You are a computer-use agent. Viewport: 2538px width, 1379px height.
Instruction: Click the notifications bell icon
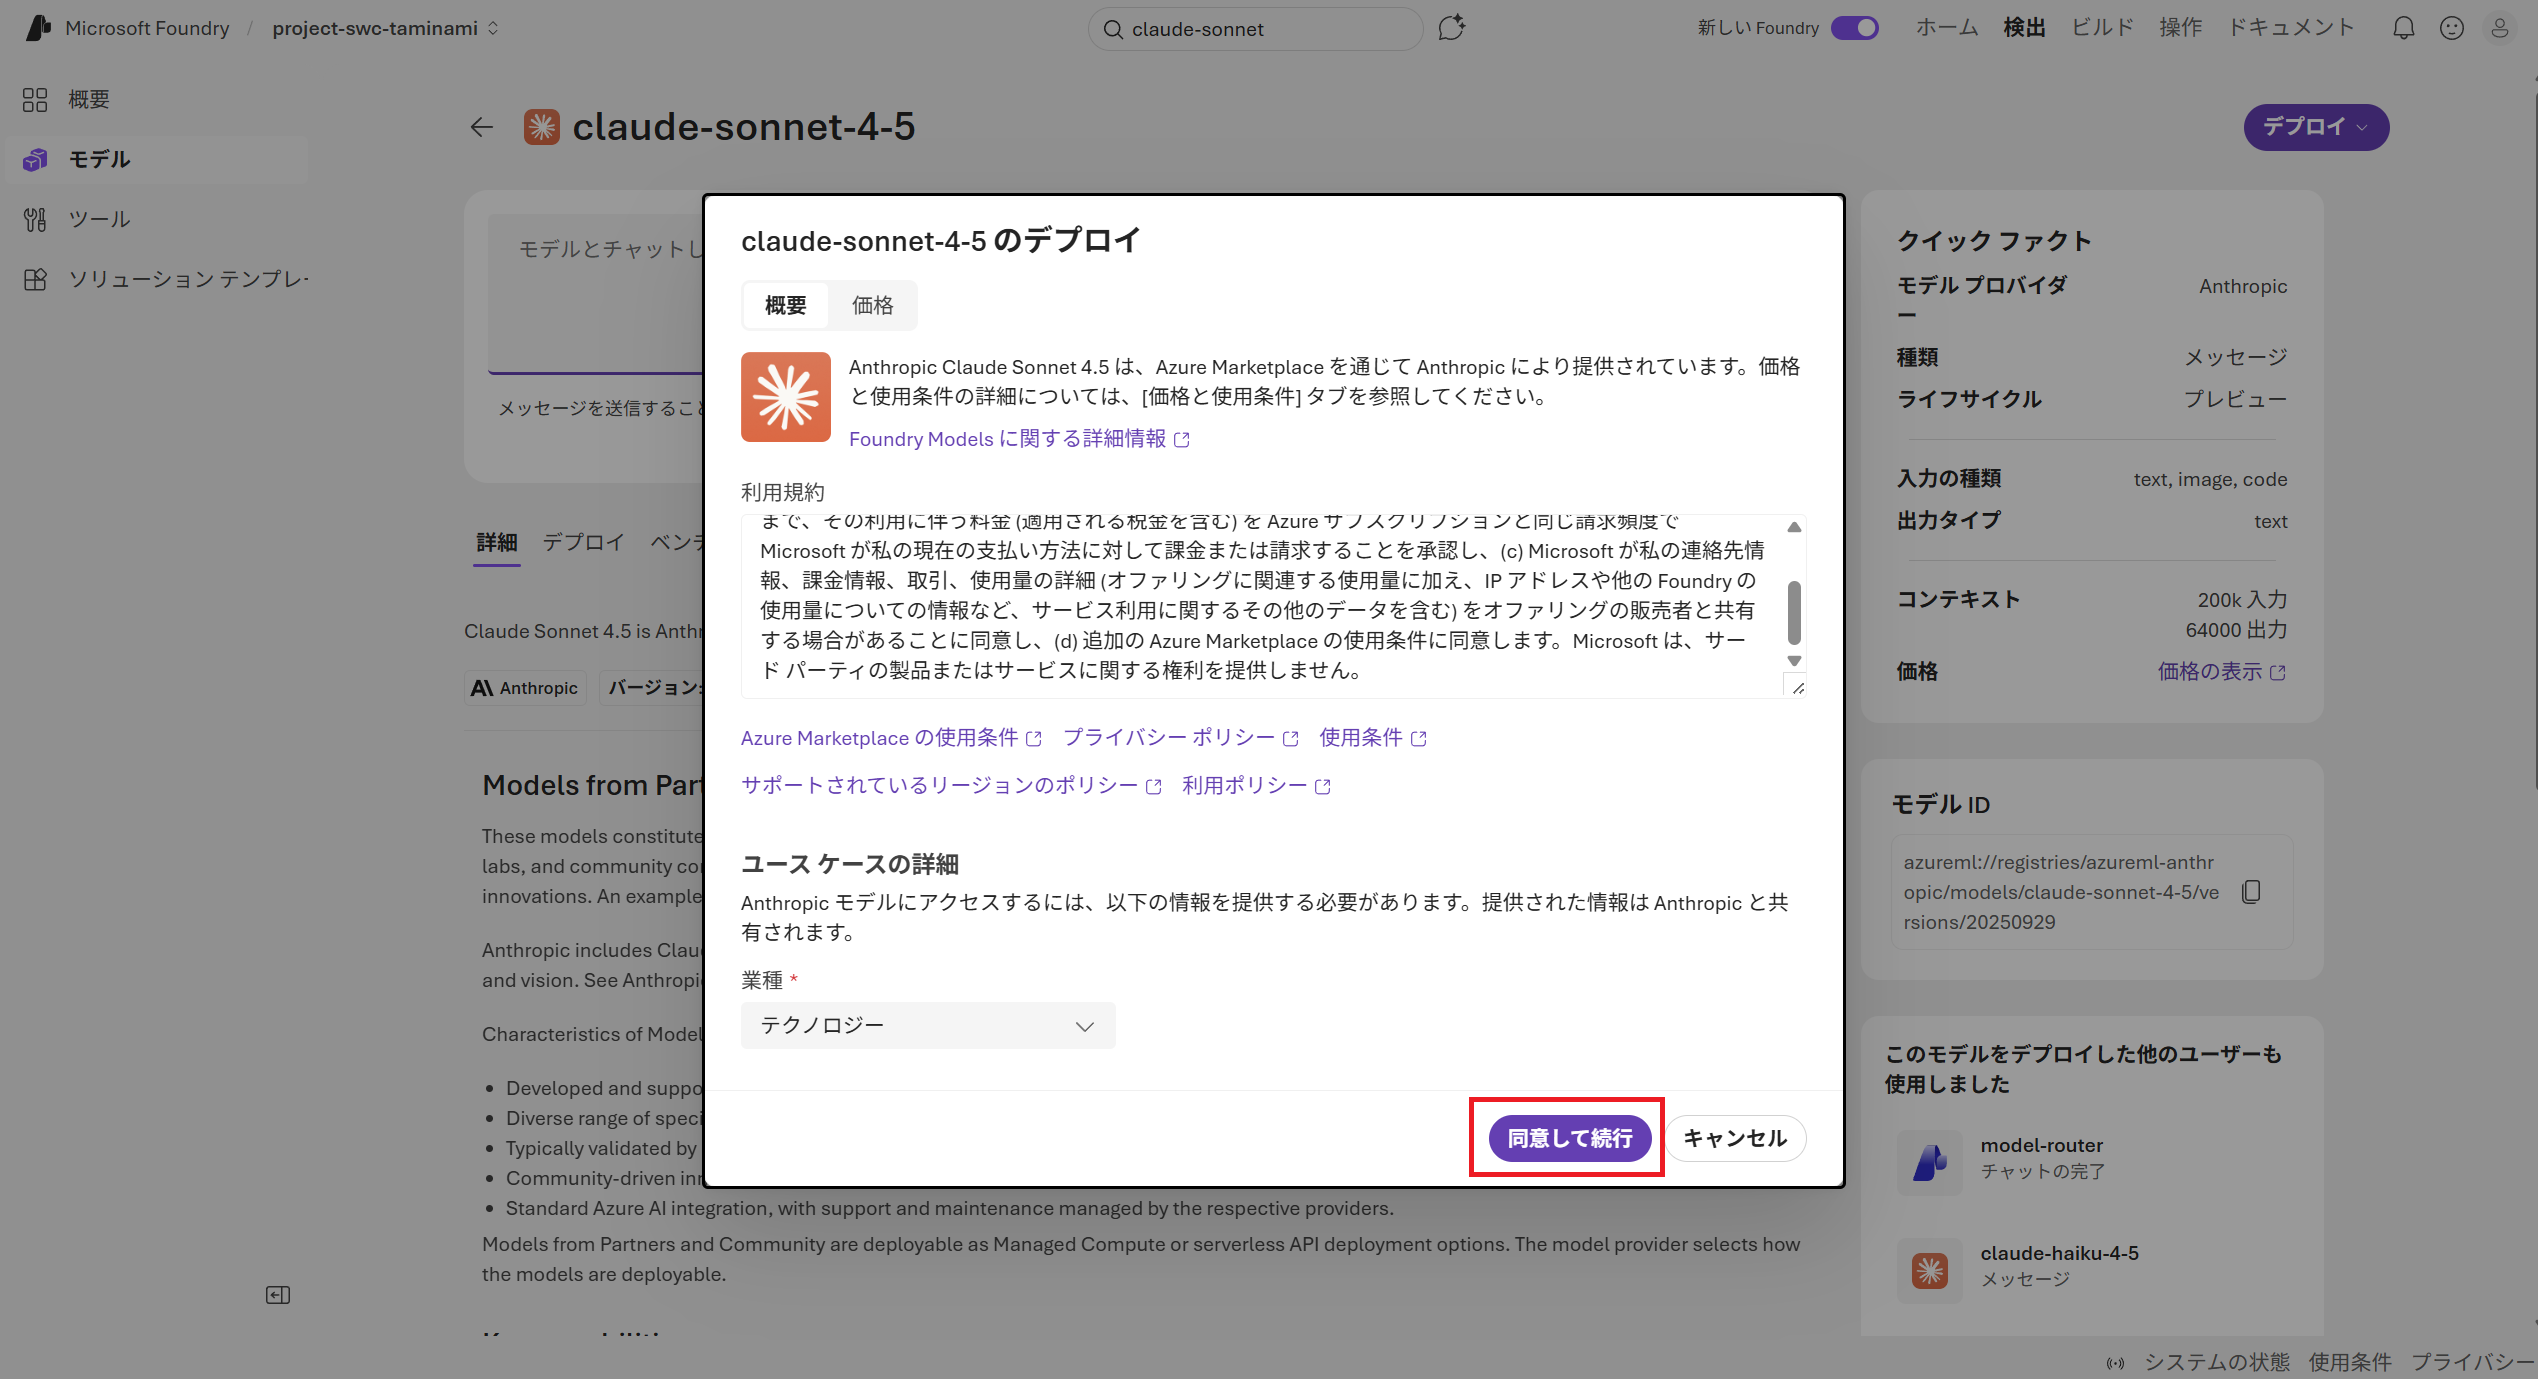(2403, 28)
